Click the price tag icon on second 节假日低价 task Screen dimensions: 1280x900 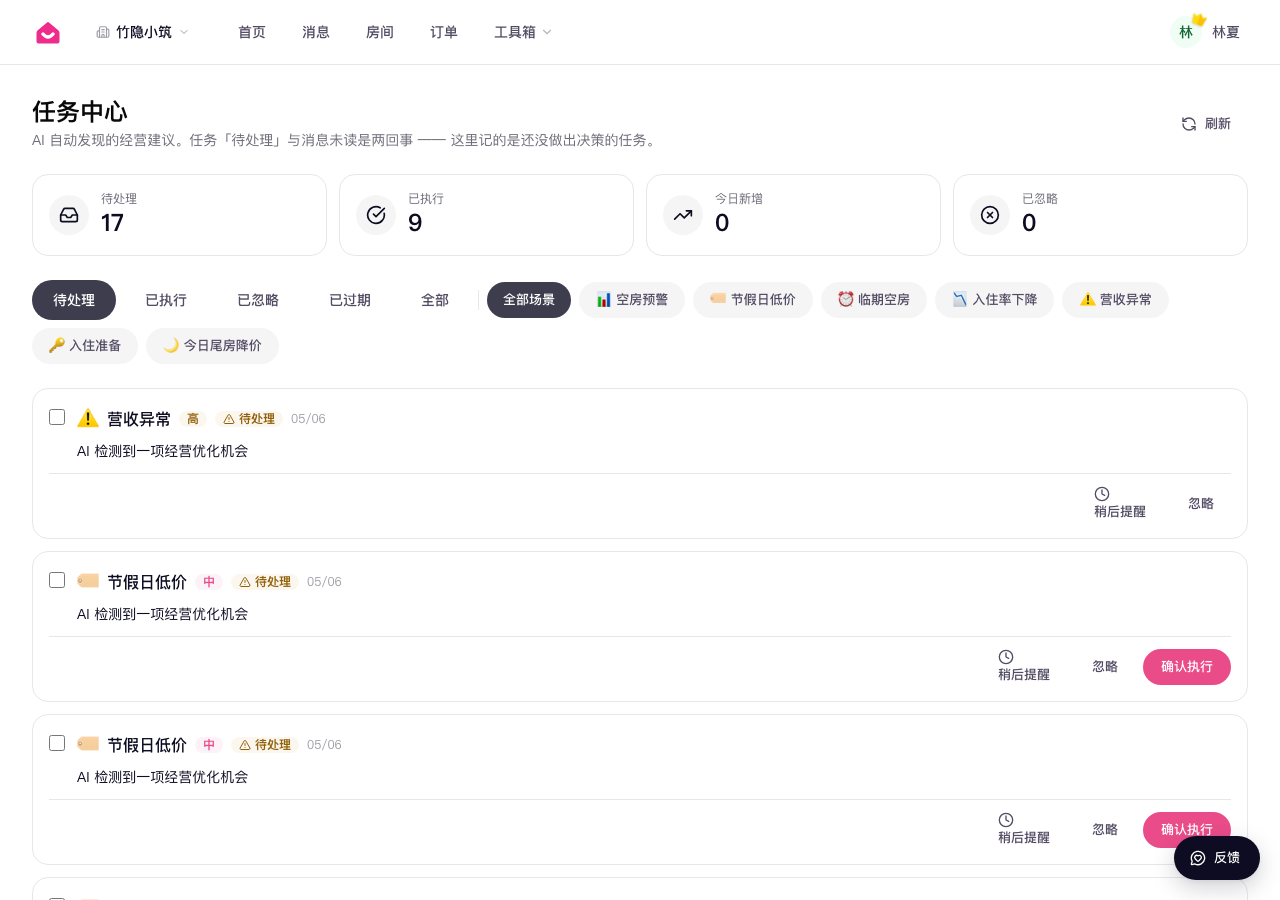click(x=88, y=744)
